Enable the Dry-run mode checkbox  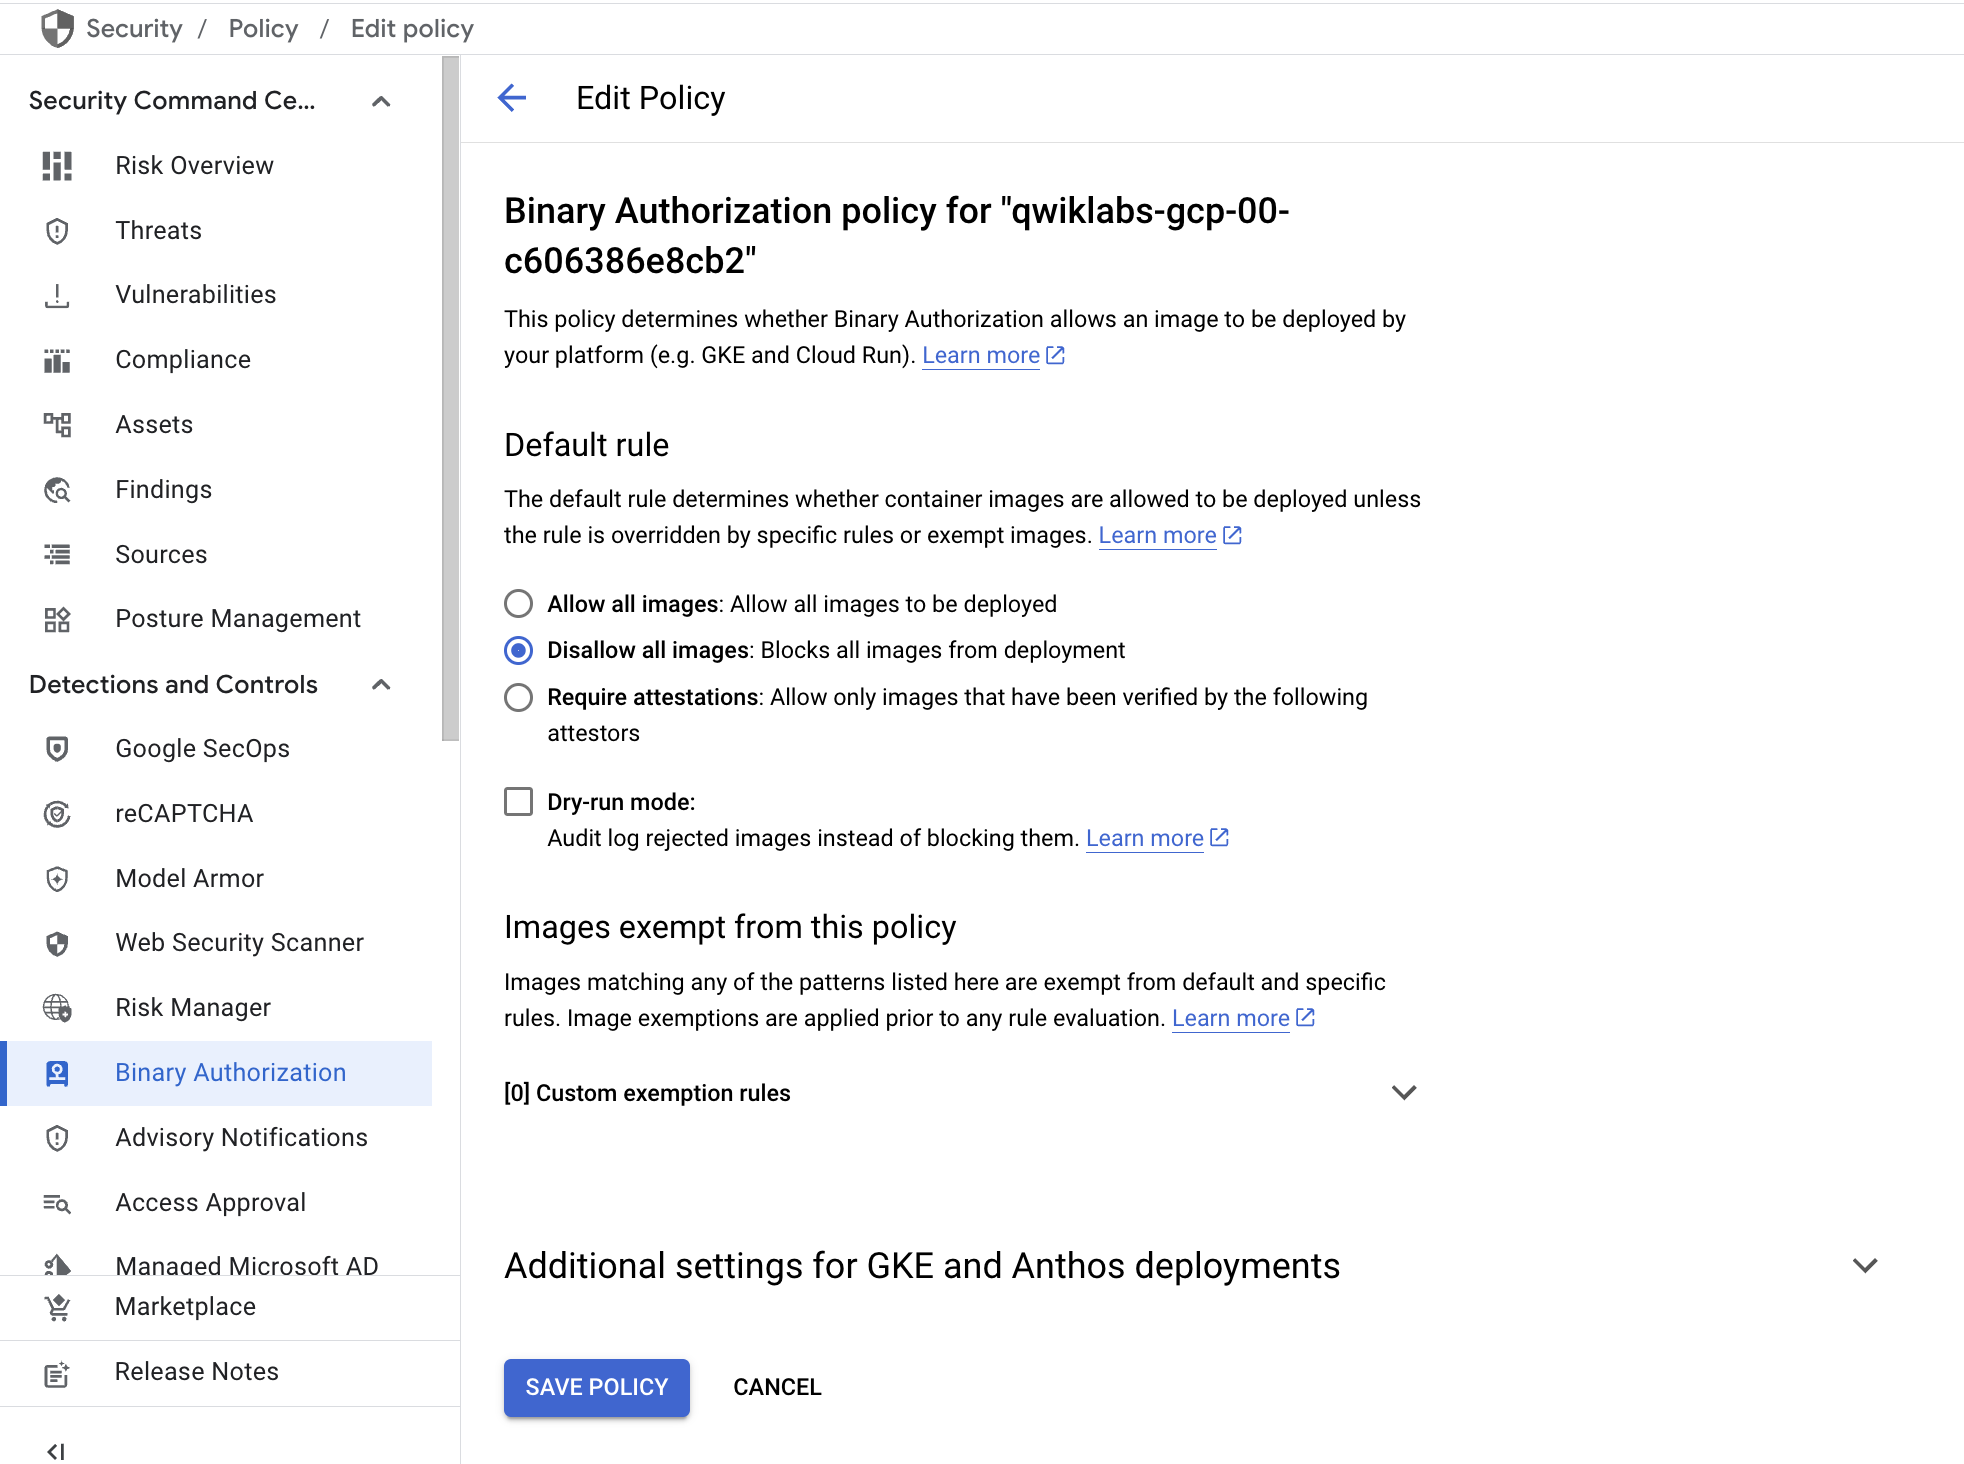coord(518,802)
